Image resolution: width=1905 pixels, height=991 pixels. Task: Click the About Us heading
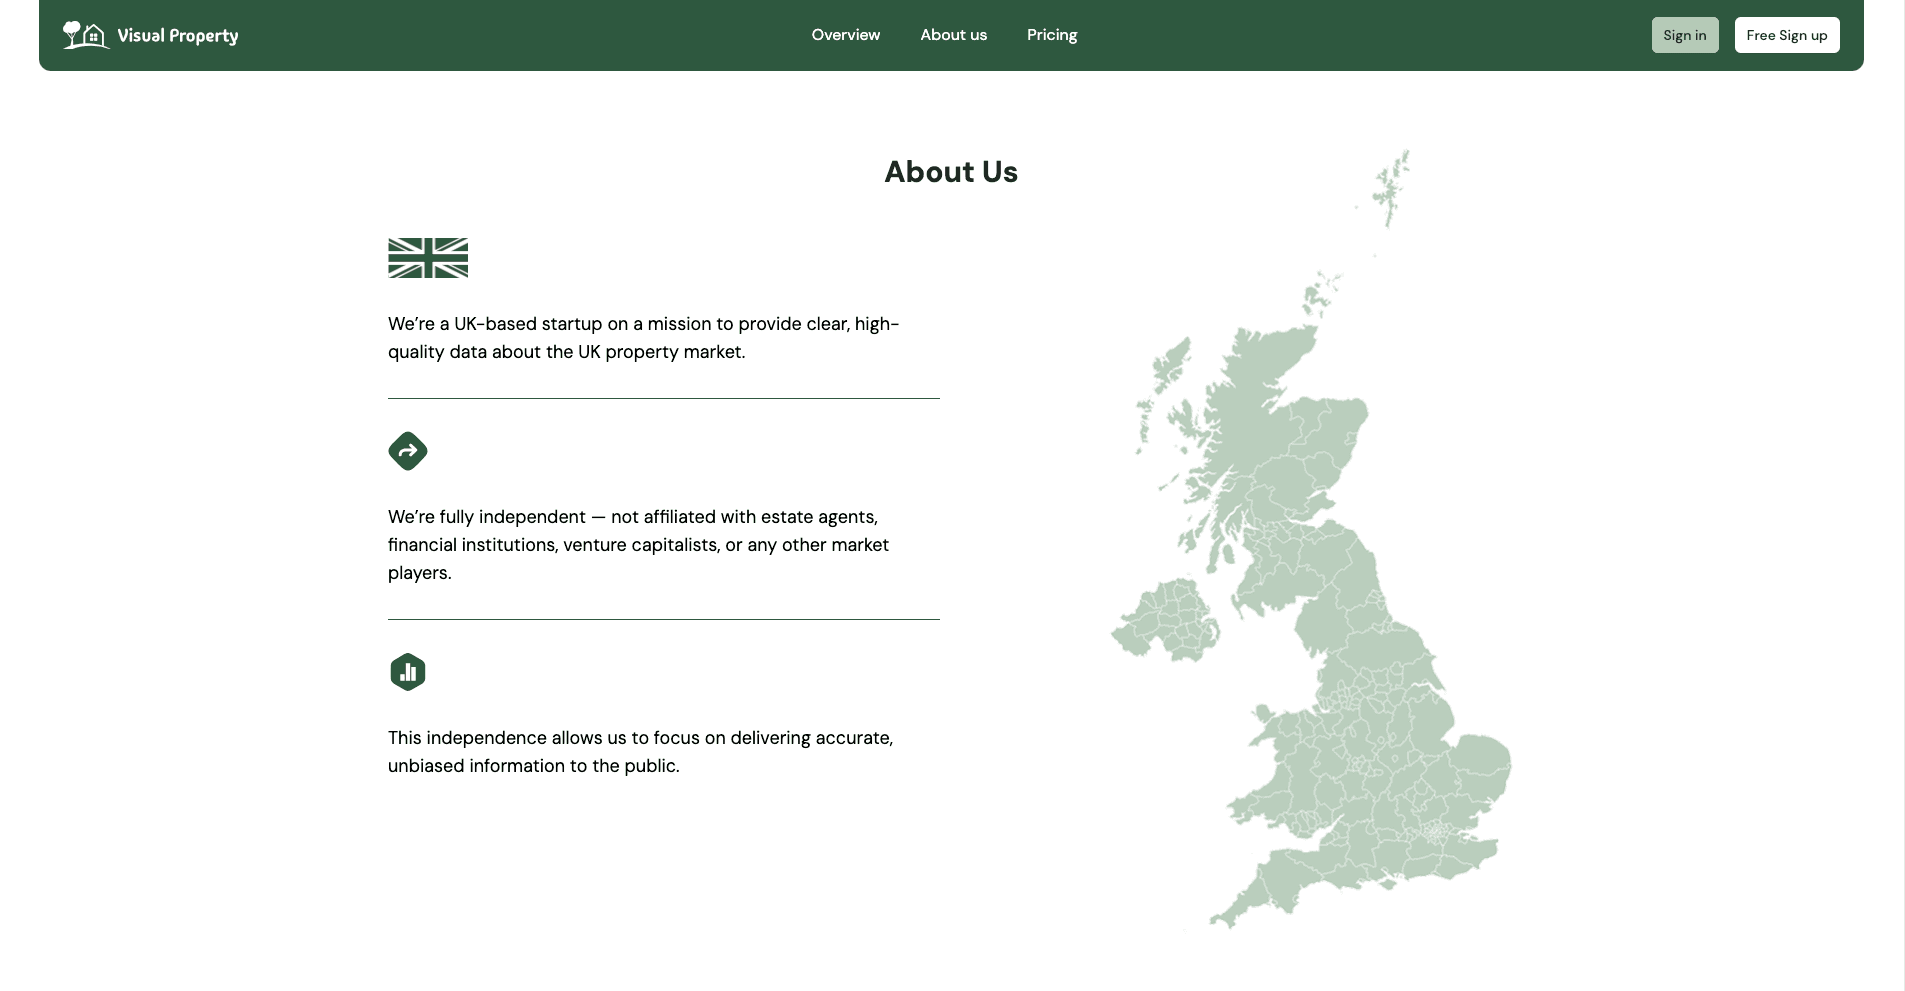click(951, 172)
